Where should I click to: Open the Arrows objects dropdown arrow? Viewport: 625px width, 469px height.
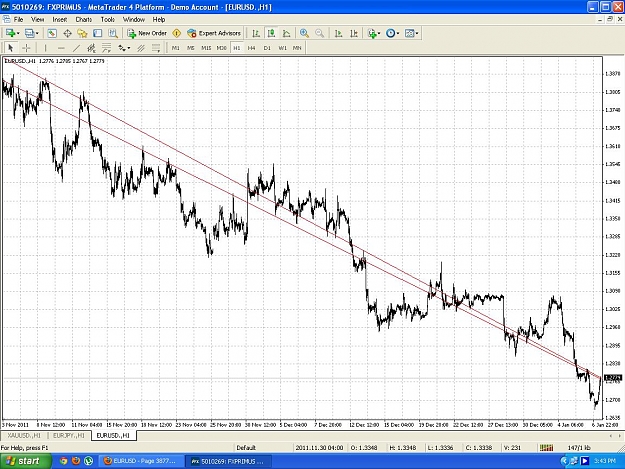pos(129,48)
